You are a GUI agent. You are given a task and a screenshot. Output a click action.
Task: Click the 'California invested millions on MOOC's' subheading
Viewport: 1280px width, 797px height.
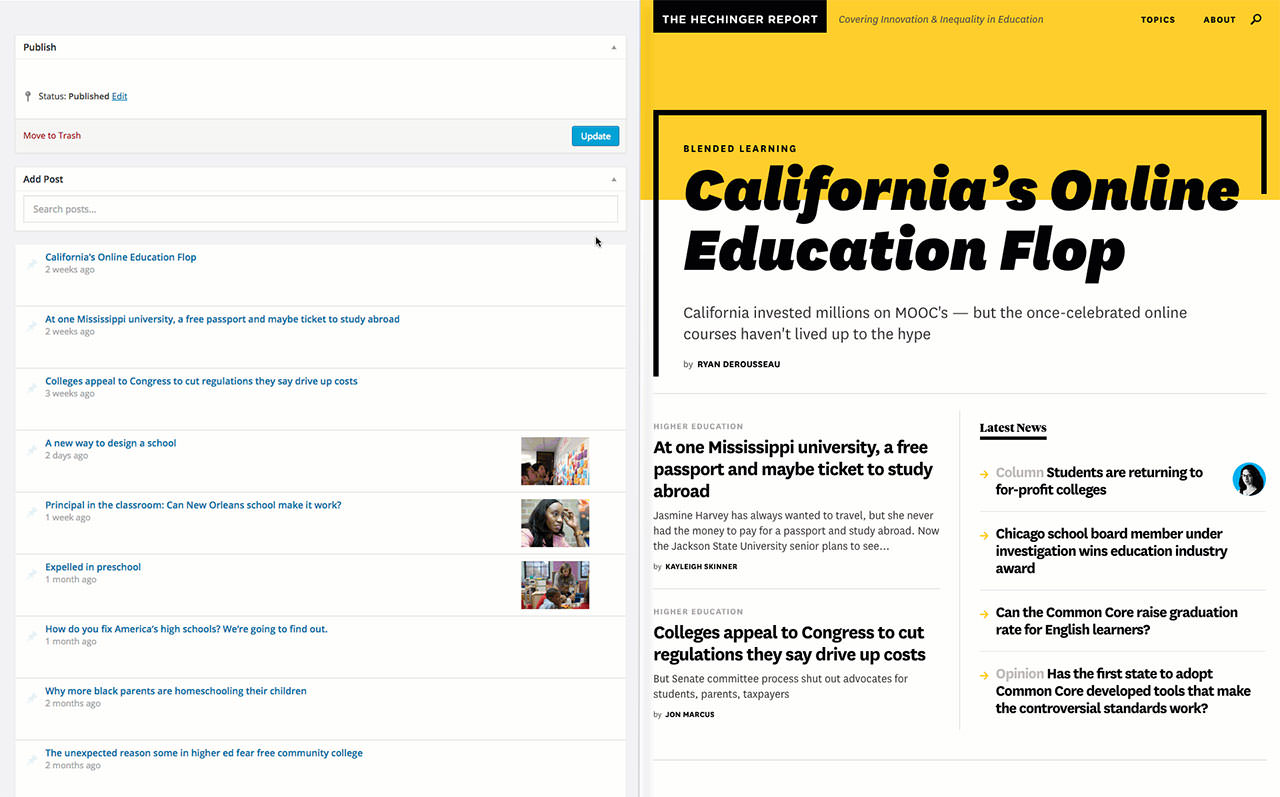coord(935,323)
